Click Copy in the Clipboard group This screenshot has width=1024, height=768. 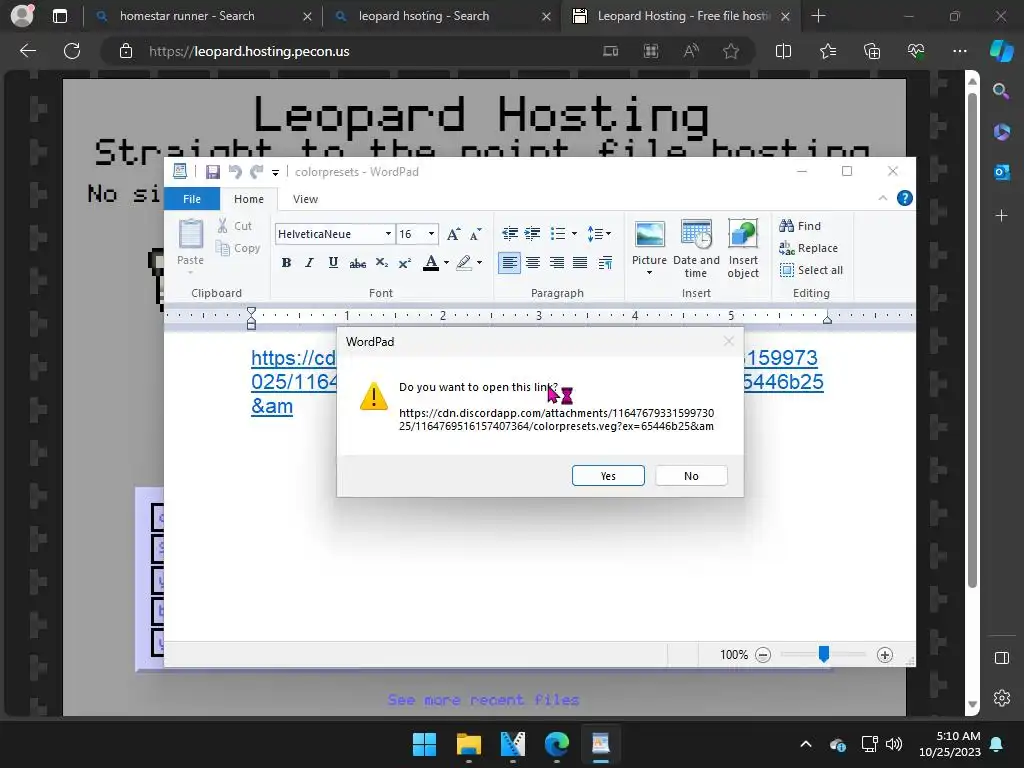pyautogui.click(x=238, y=248)
